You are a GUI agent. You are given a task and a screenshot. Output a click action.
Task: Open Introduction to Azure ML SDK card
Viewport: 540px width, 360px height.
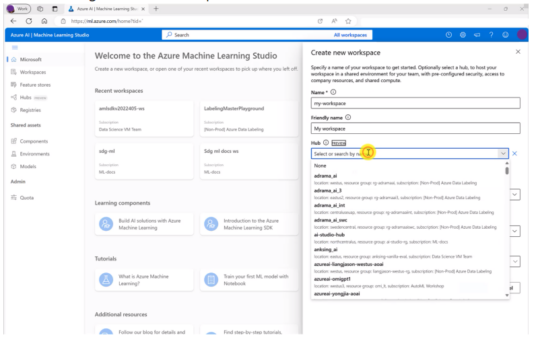click(249, 224)
